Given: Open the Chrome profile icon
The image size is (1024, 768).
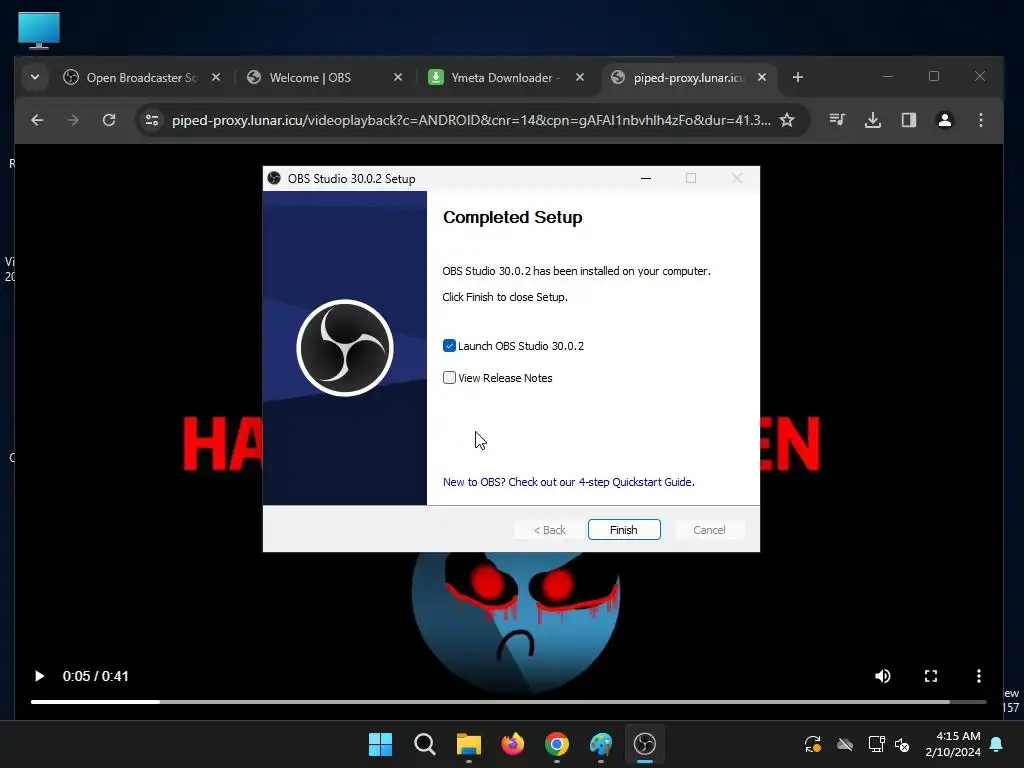Looking at the screenshot, I should pos(944,120).
